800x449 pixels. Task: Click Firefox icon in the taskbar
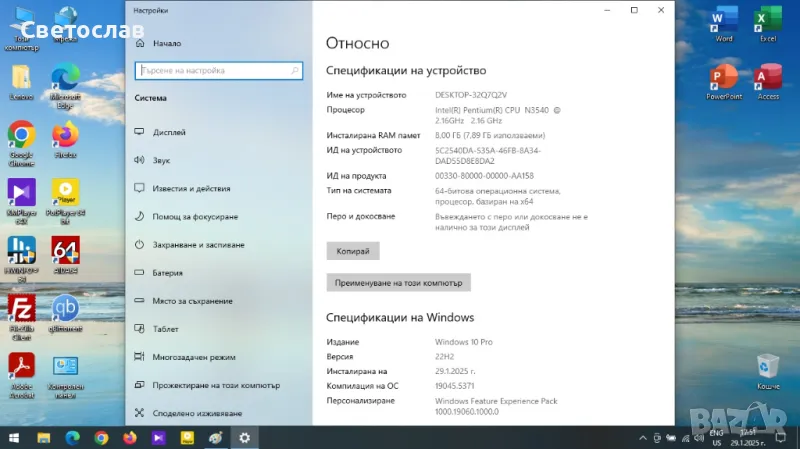(130, 437)
